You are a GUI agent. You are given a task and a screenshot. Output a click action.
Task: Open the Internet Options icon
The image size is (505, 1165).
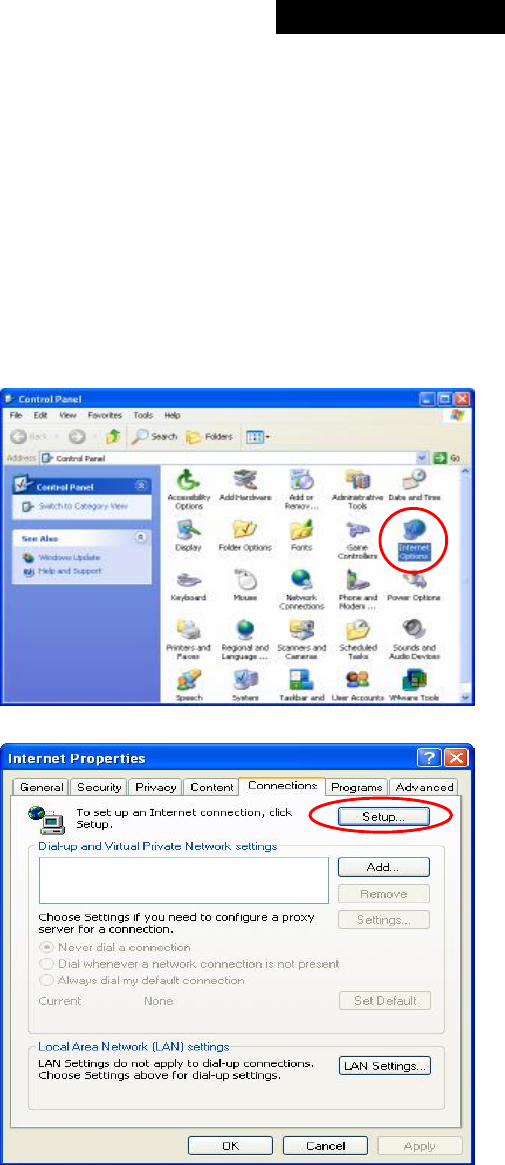[x=414, y=538]
